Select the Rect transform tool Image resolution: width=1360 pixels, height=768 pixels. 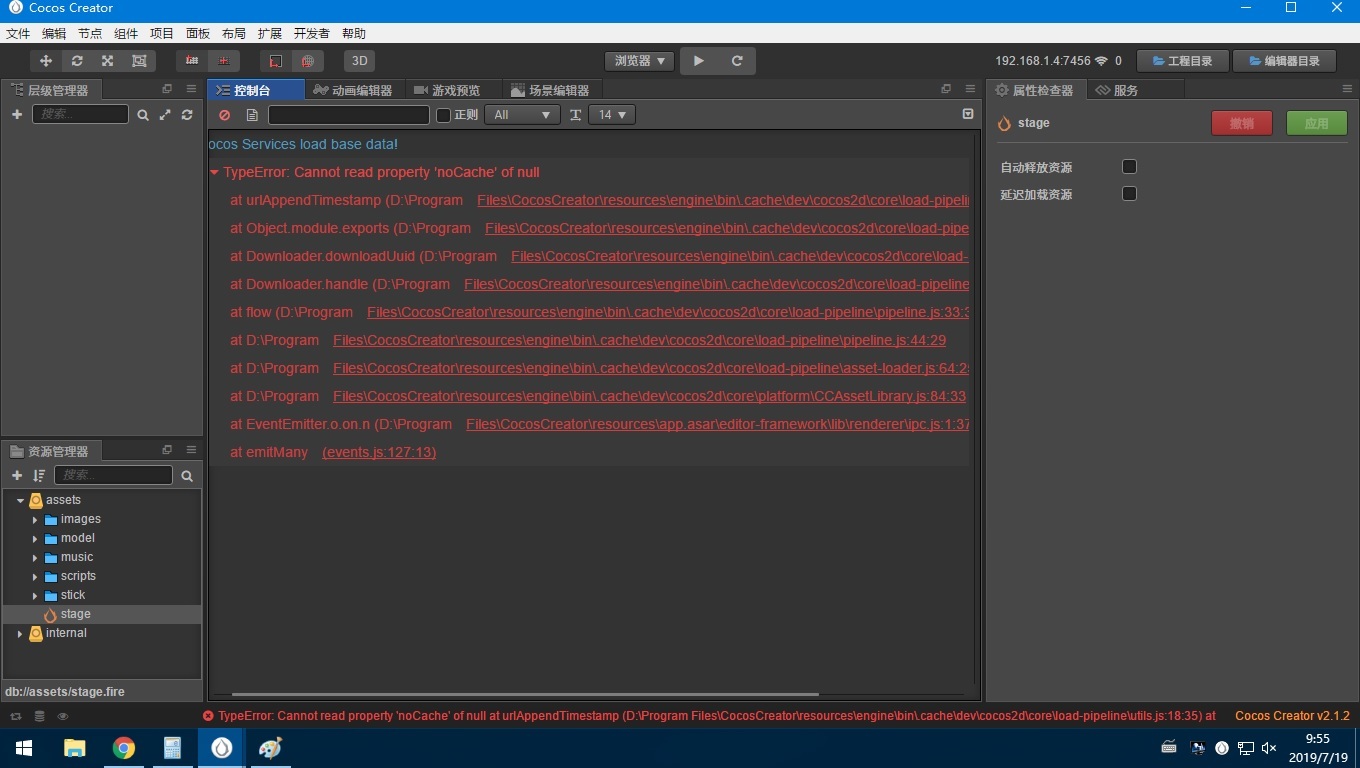click(x=139, y=61)
